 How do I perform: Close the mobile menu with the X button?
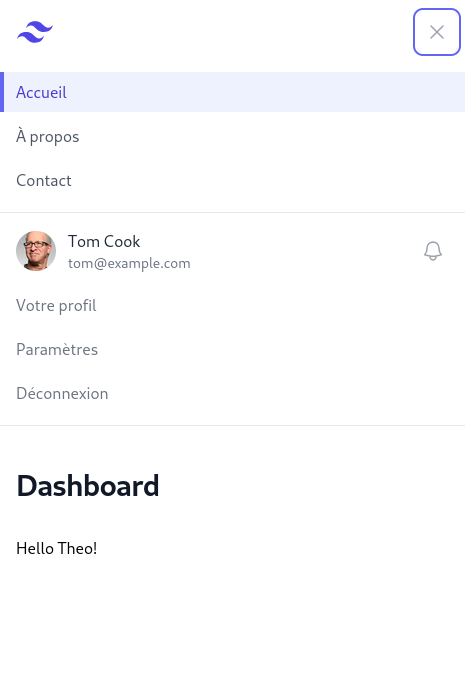coord(437,32)
